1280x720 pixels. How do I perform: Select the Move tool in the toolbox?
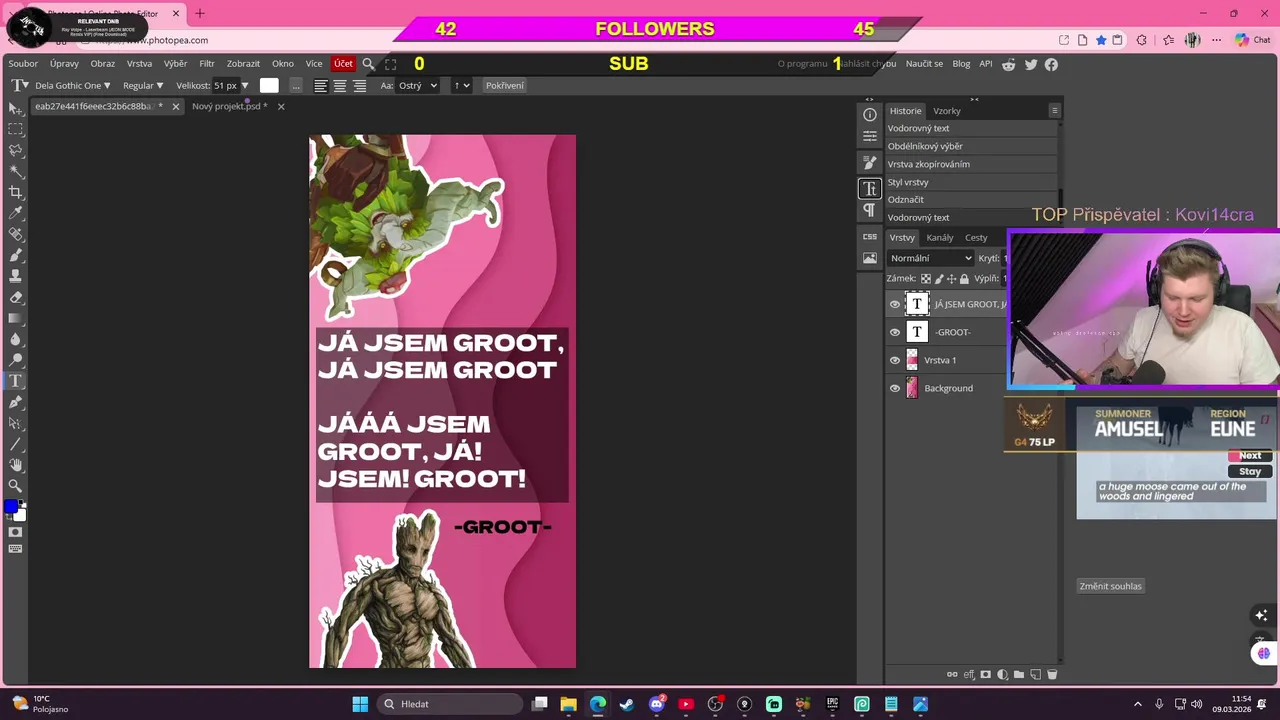(x=15, y=108)
